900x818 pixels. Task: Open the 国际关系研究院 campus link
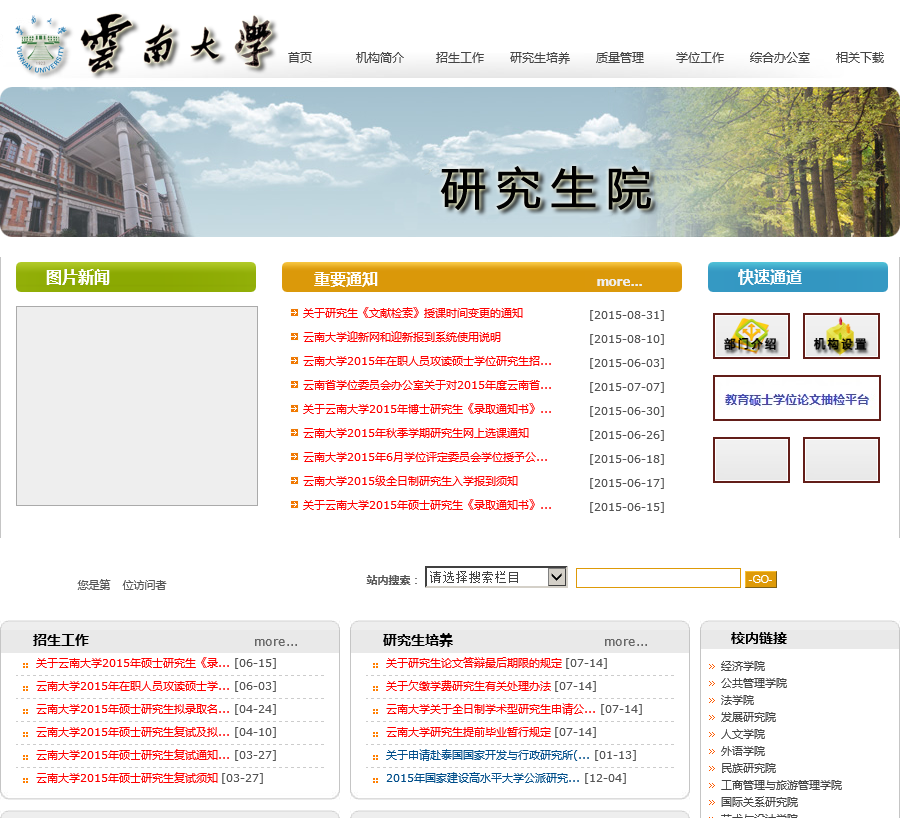759,801
